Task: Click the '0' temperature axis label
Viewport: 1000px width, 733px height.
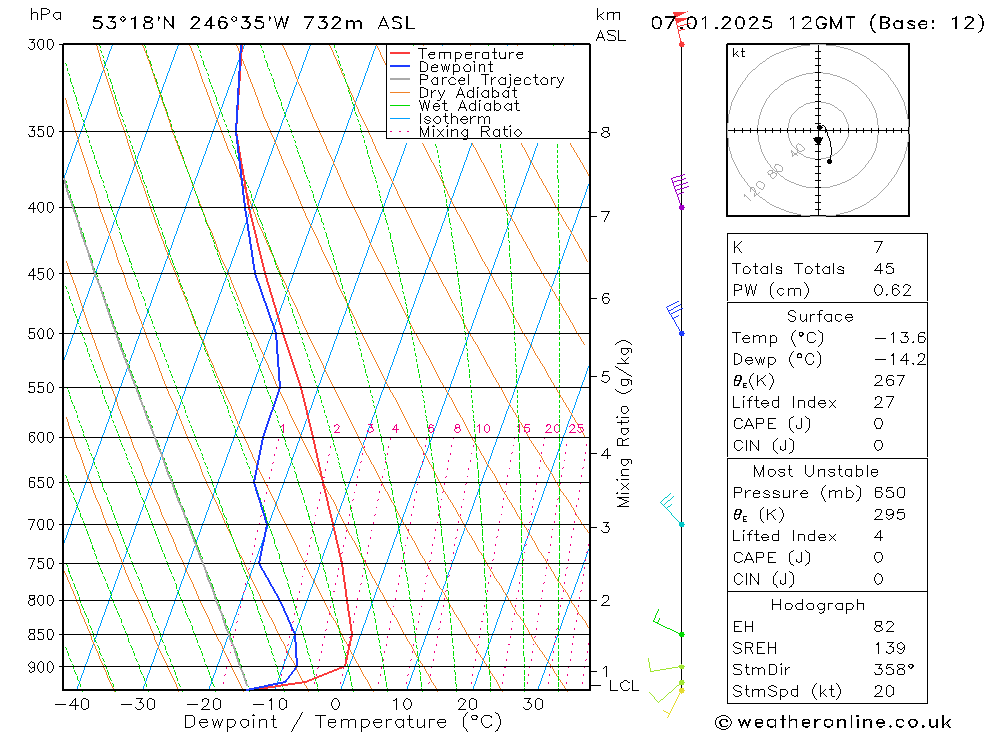Action: [335, 704]
